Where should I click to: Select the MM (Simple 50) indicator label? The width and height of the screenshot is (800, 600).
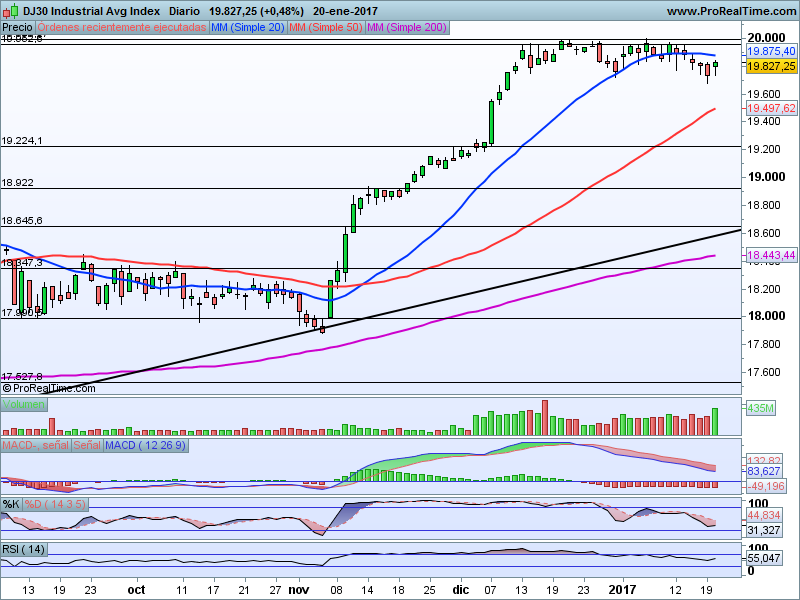(326, 28)
